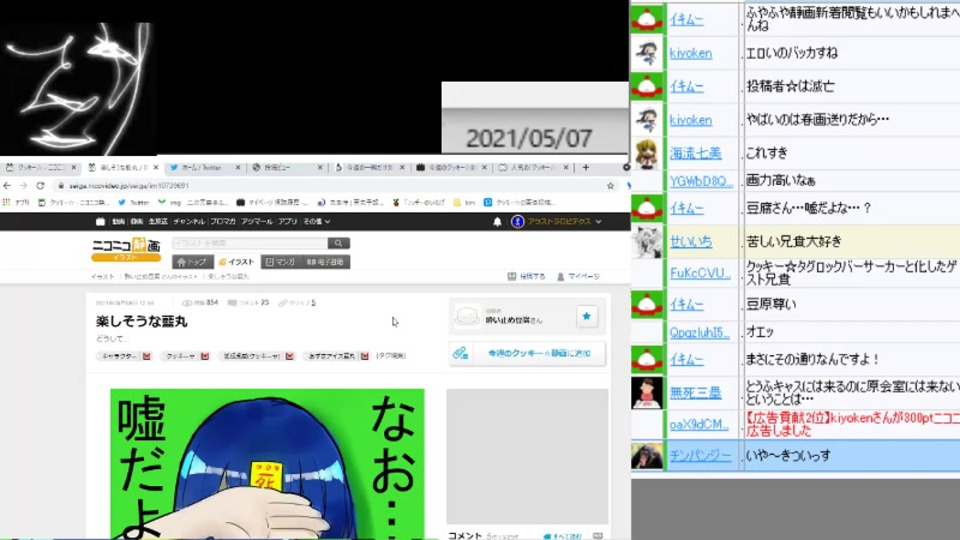Open the FuKcCVU... username link

pyautogui.click(x=700, y=273)
